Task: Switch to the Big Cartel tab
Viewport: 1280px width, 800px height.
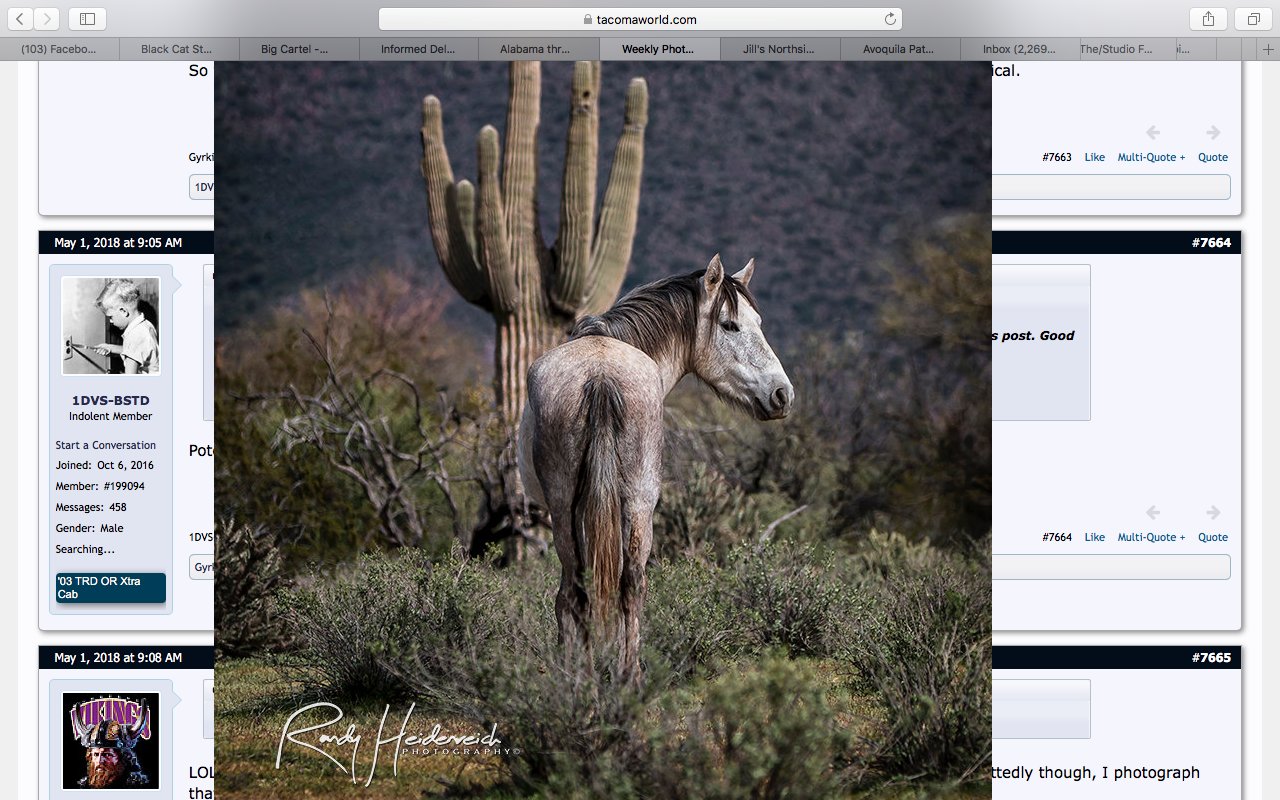Action: [x=299, y=49]
